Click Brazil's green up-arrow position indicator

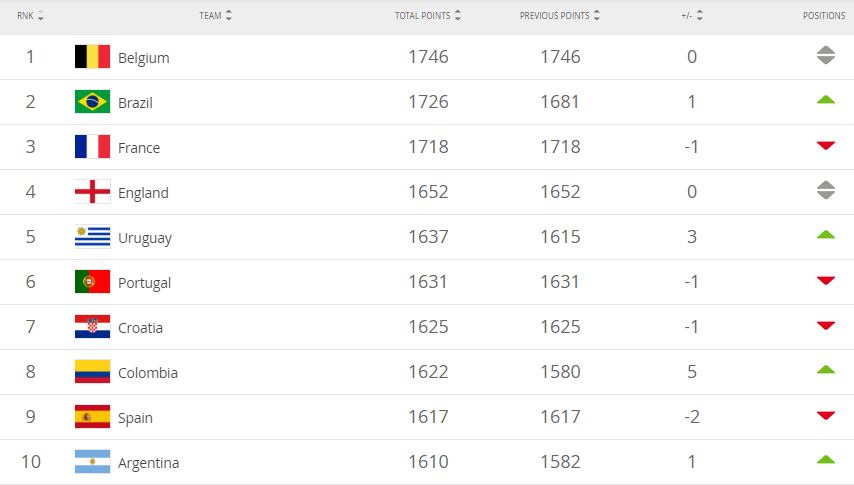coord(825,100)
